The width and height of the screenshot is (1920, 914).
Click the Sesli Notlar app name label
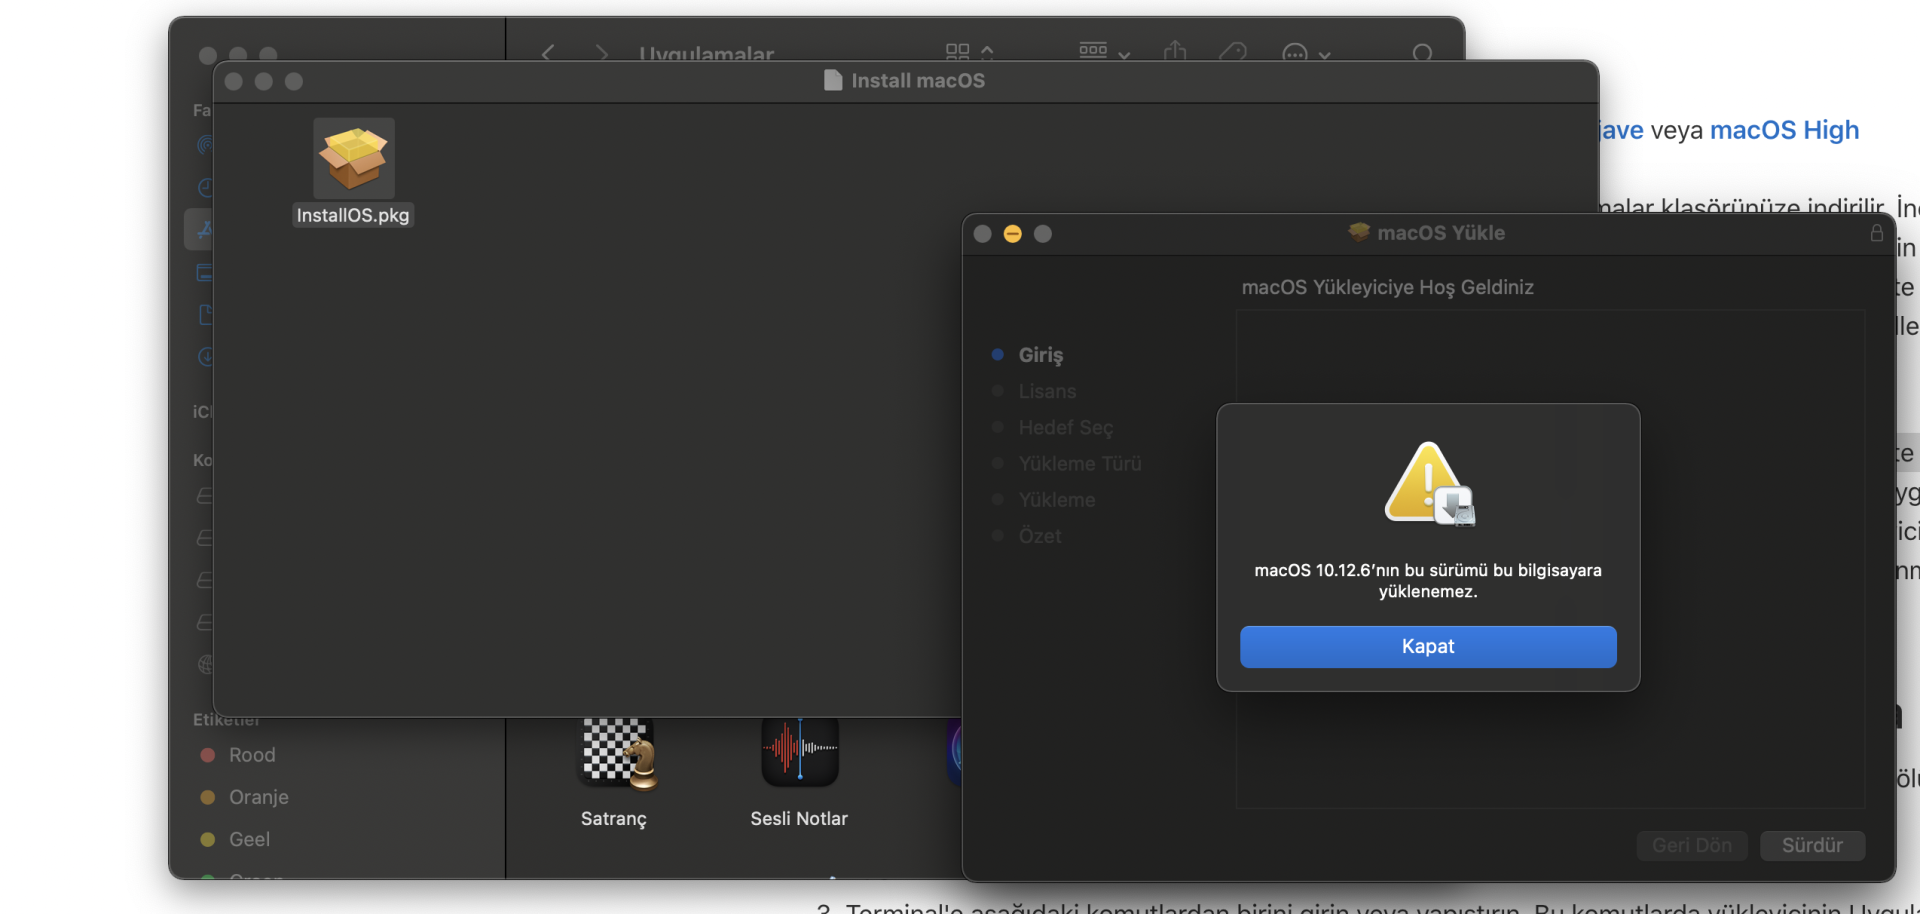coord(799,819)
